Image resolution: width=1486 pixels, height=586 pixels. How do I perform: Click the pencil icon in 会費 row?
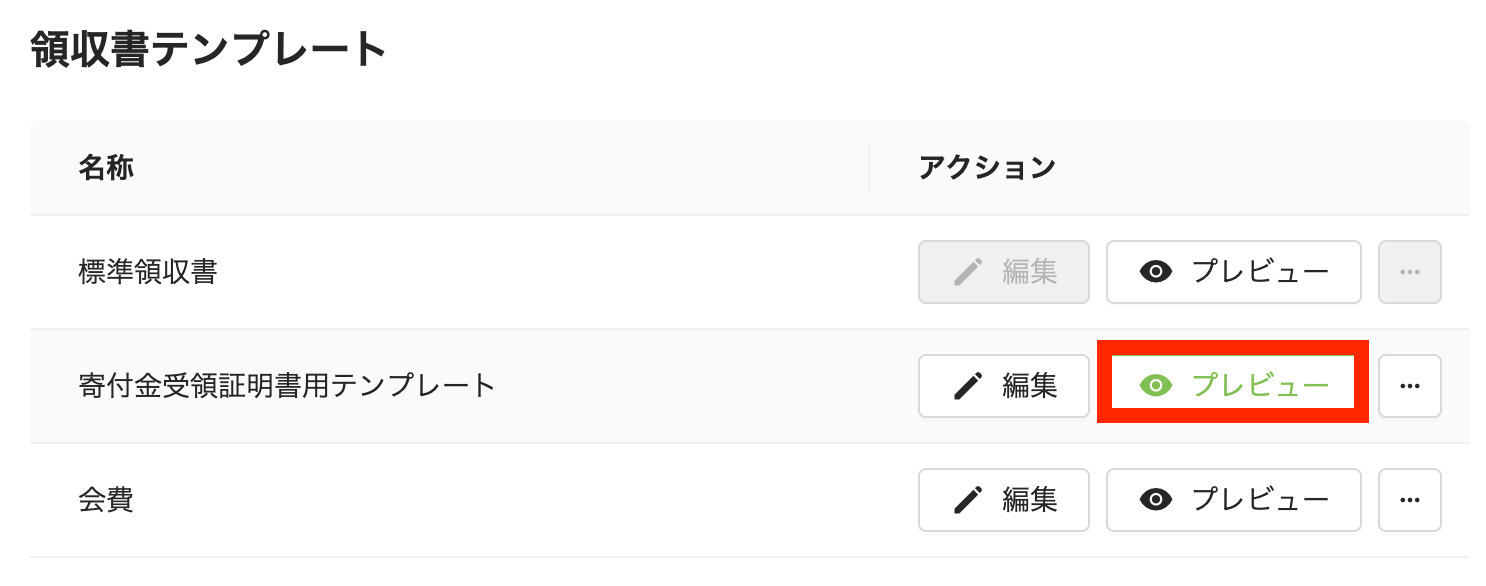[968, 500]
